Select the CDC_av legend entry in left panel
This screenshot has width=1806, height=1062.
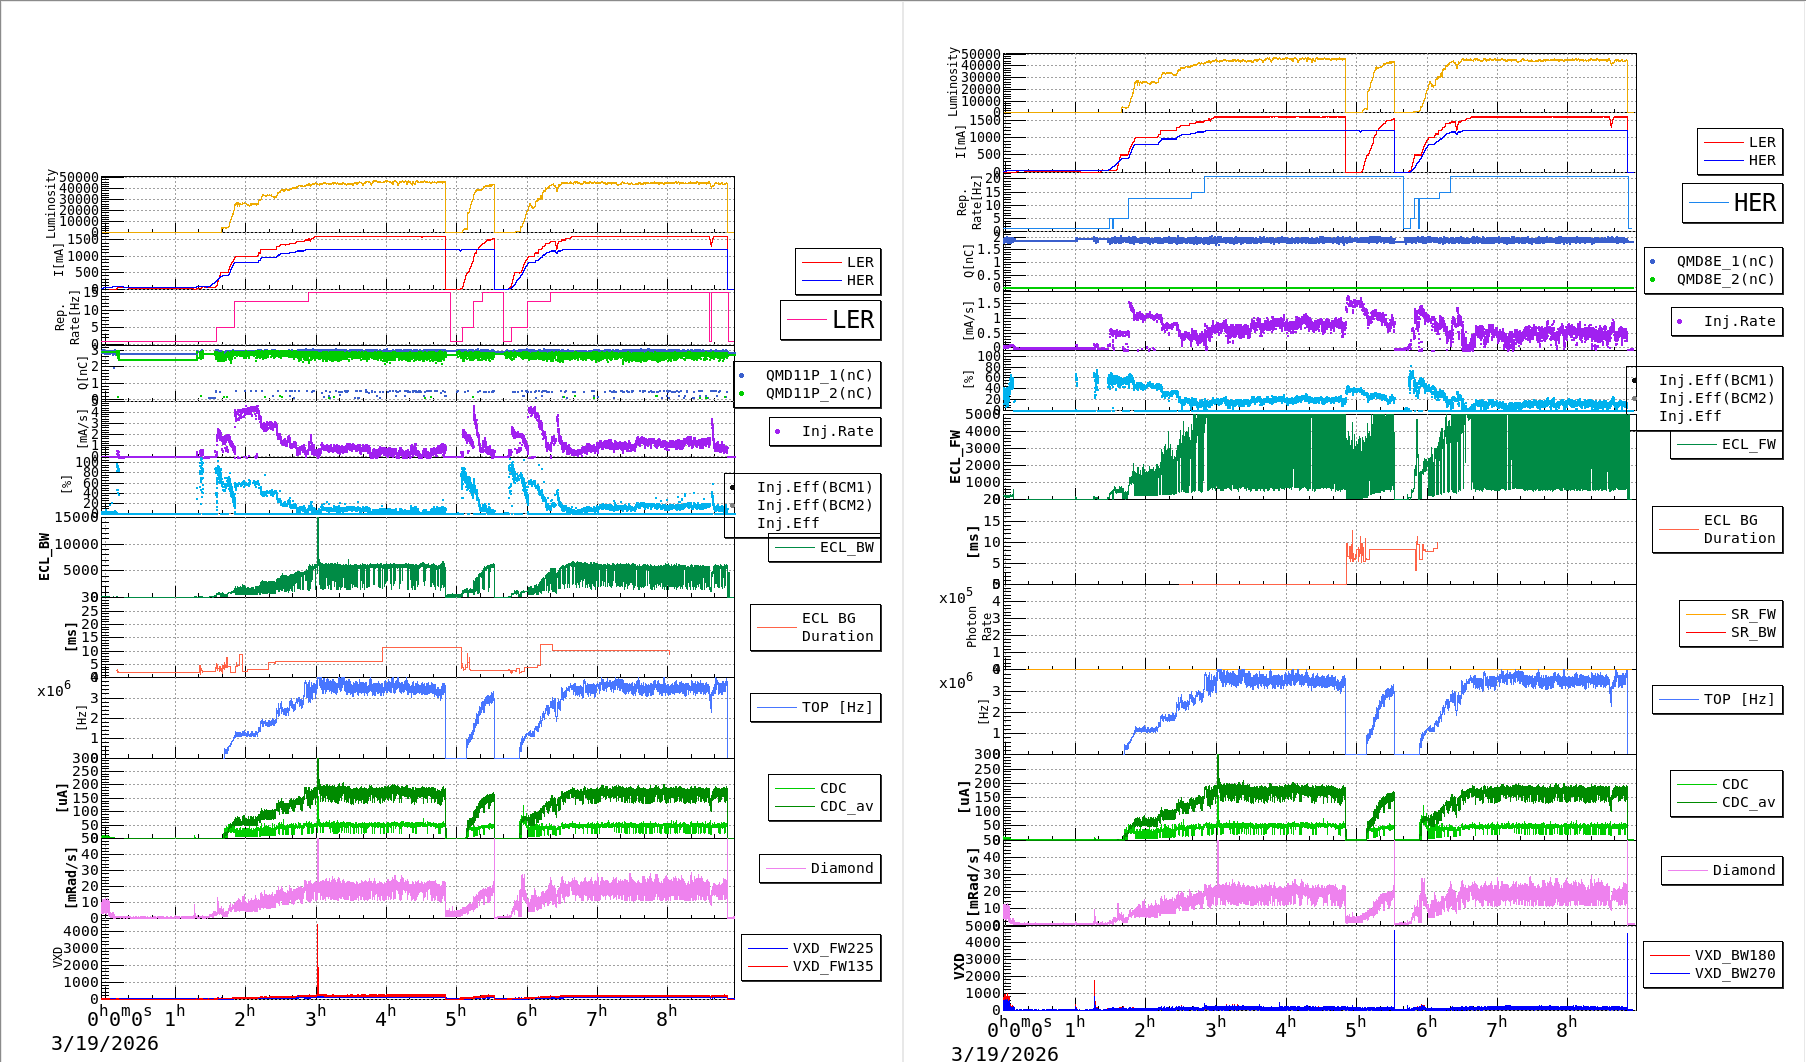tap(846, 806)
